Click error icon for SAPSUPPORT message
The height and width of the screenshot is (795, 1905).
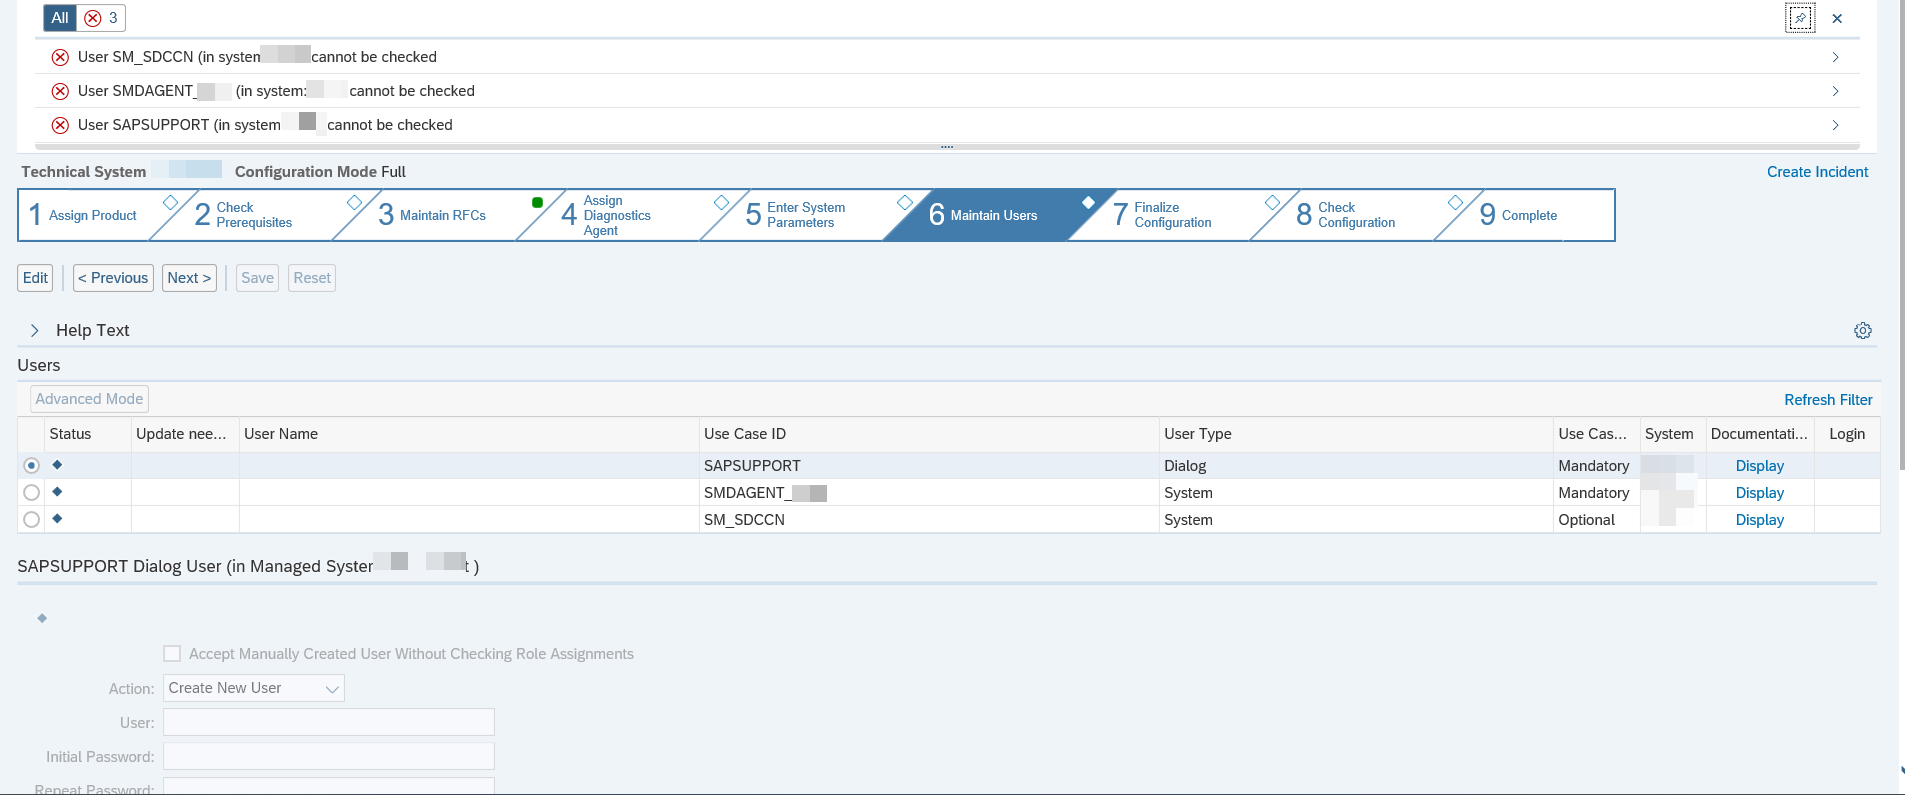coord(60,125)
